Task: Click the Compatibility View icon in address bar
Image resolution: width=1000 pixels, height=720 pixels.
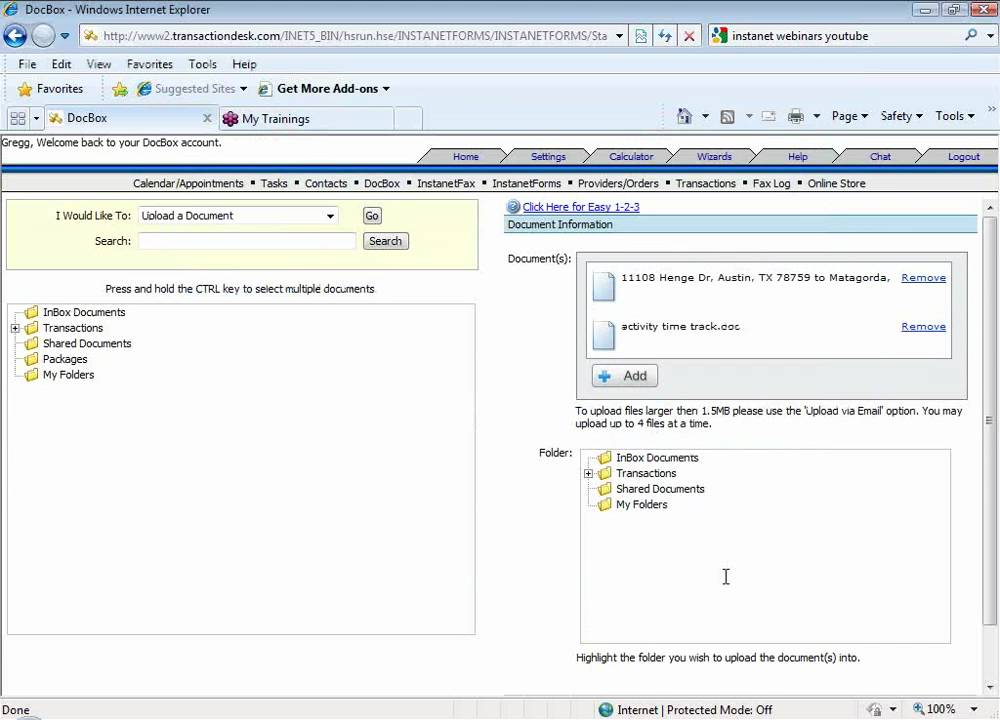Action: (640, 36)
